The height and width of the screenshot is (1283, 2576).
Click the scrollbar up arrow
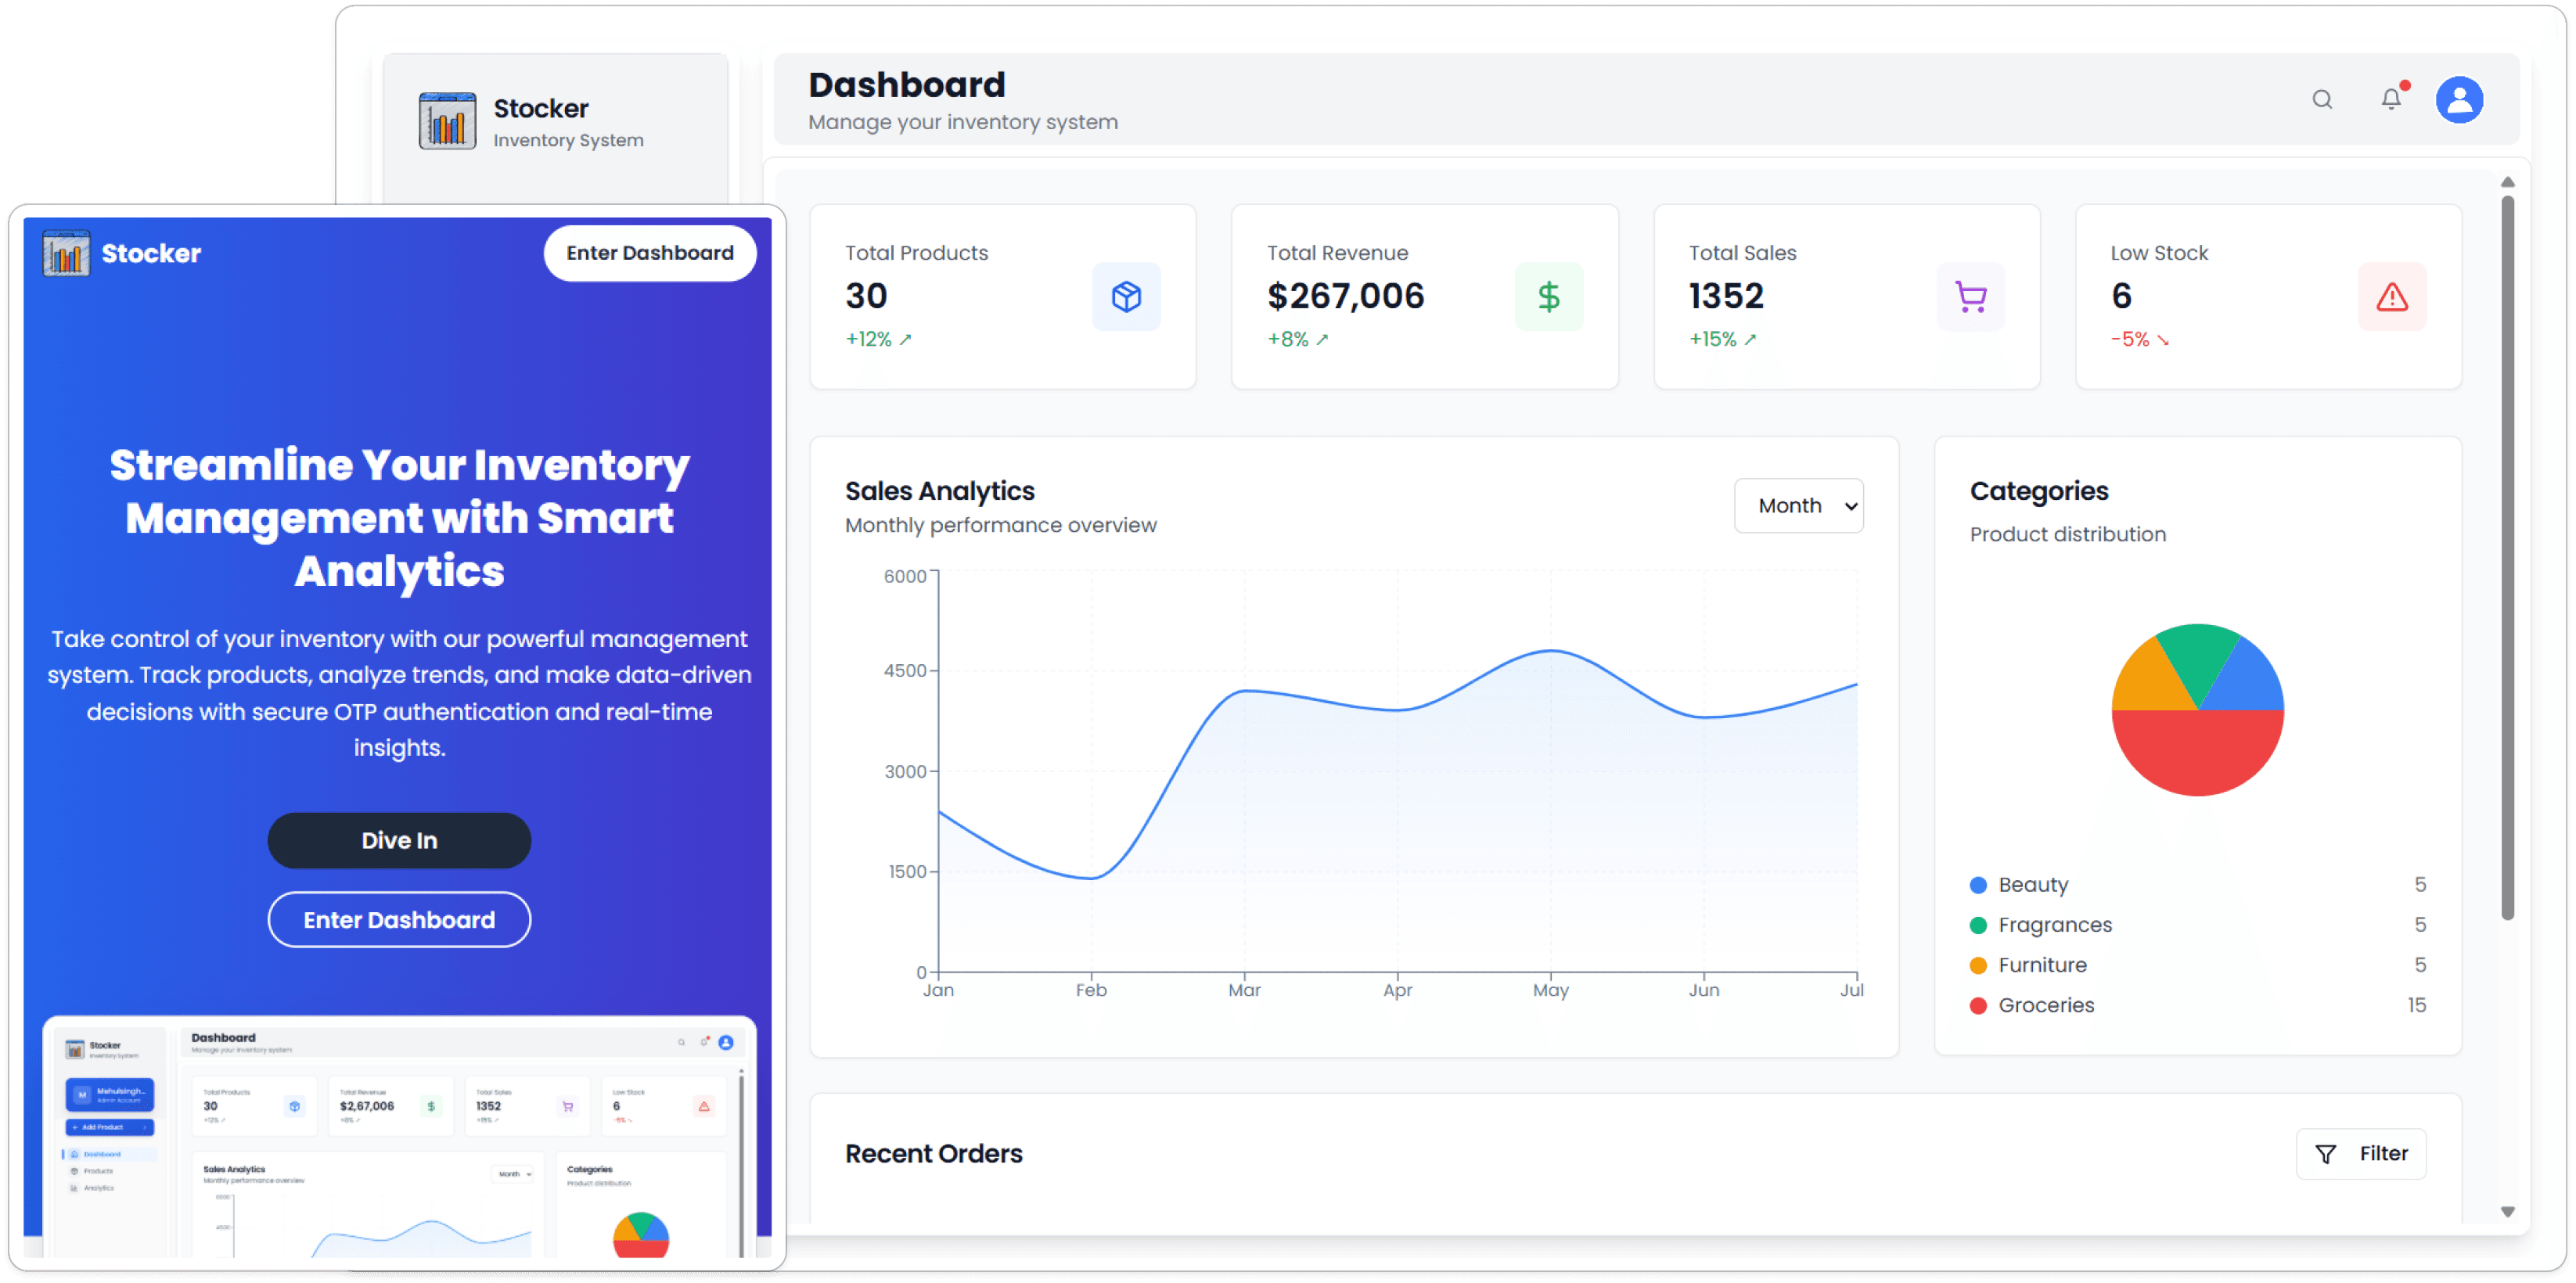click(2507, 182)
